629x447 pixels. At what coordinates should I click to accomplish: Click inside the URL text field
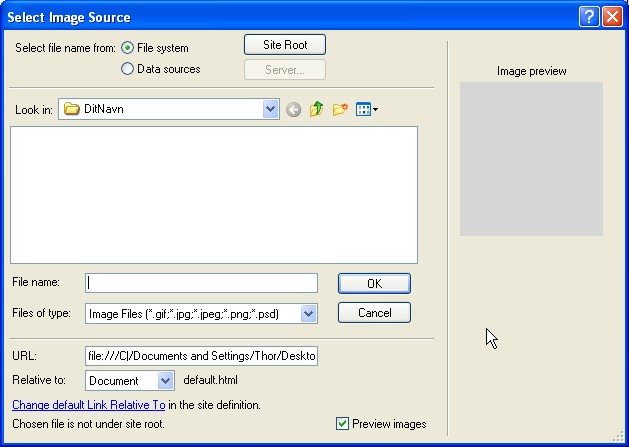coord(201,356)
